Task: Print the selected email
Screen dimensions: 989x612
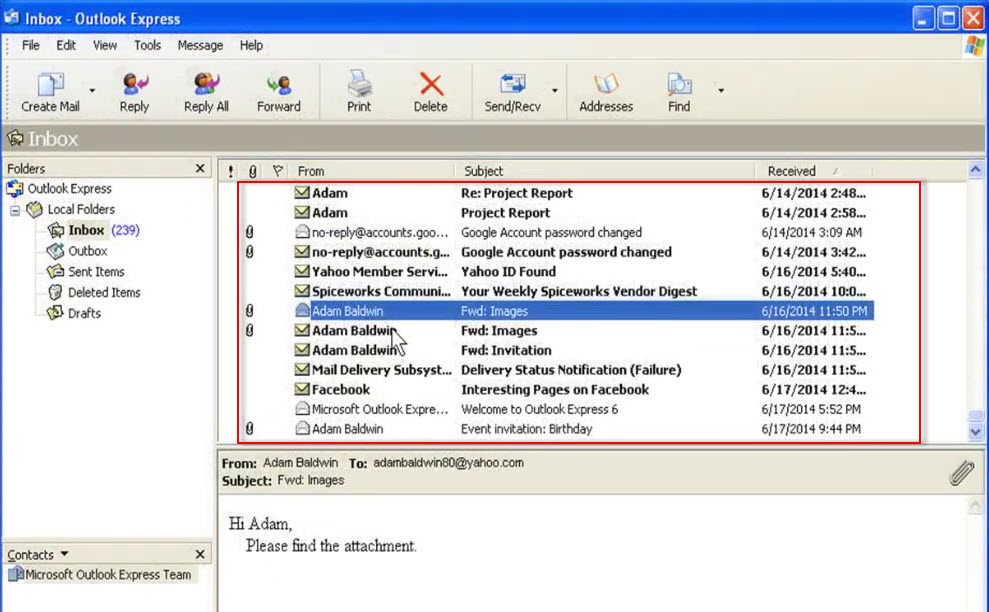Action: tap(359, 91)
